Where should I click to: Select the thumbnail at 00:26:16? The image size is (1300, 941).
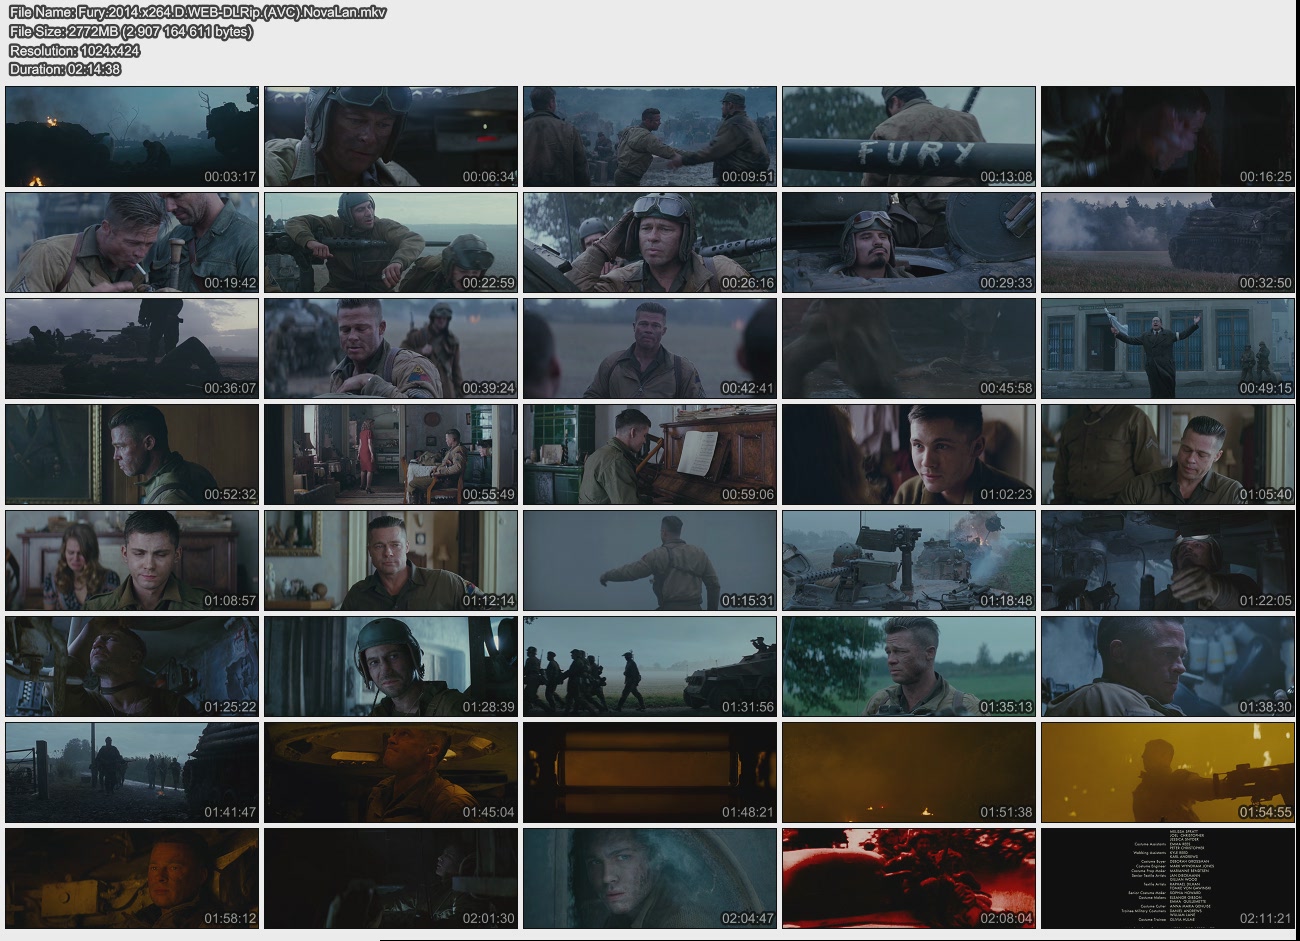650,242
